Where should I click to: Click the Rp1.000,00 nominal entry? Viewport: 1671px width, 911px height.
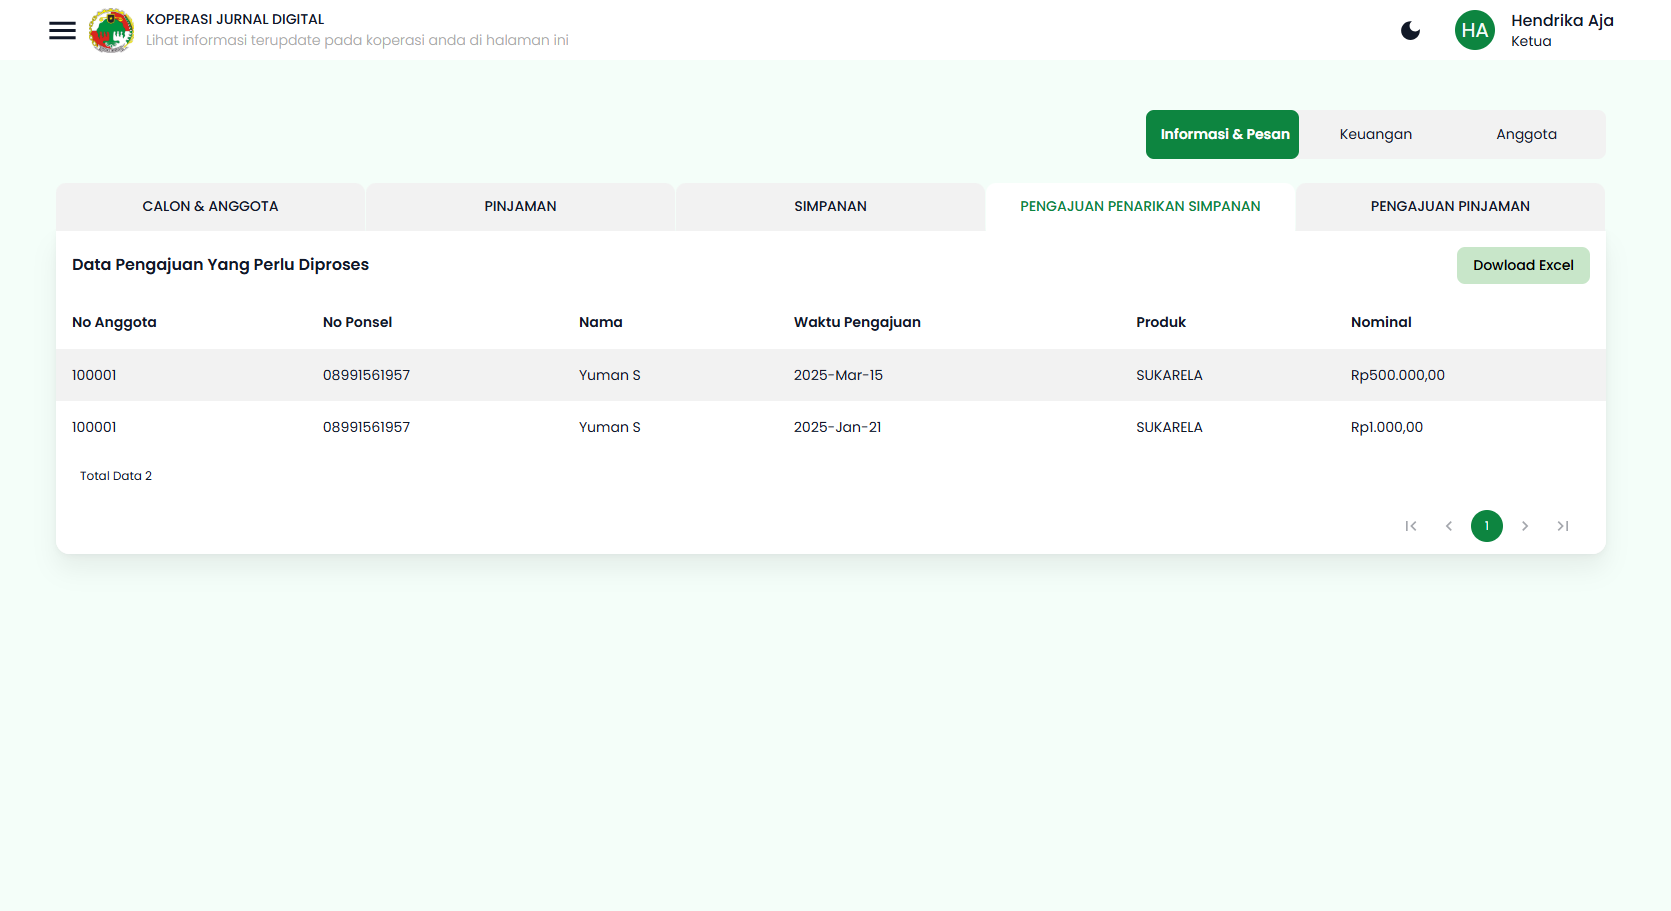(1387, 427)
